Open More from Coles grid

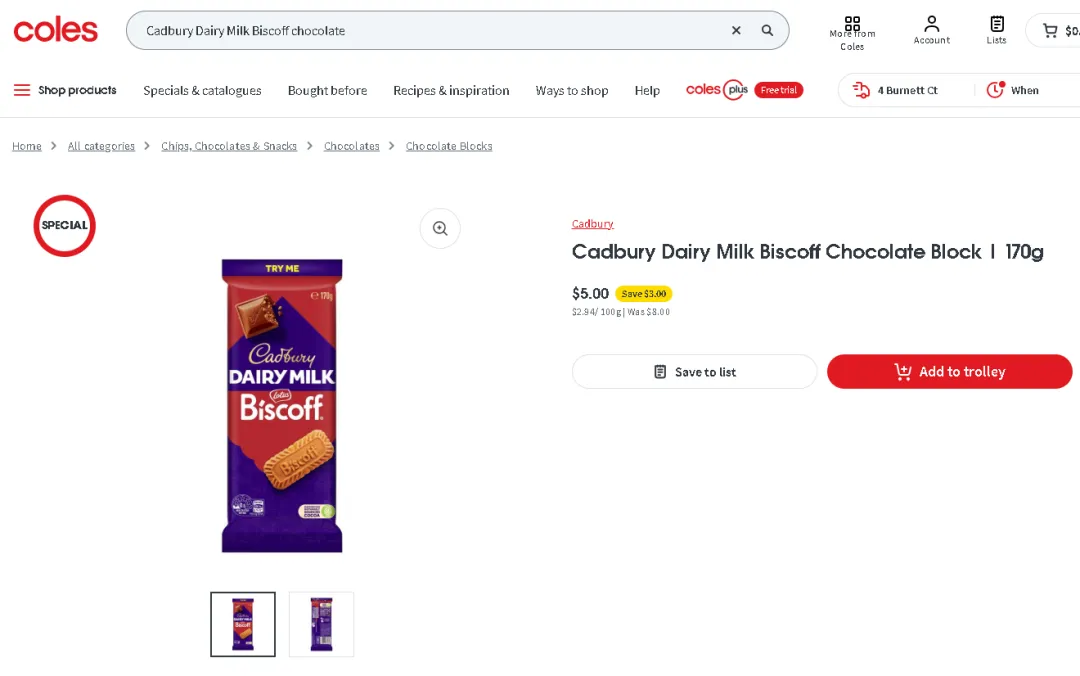tap(852, 30)
